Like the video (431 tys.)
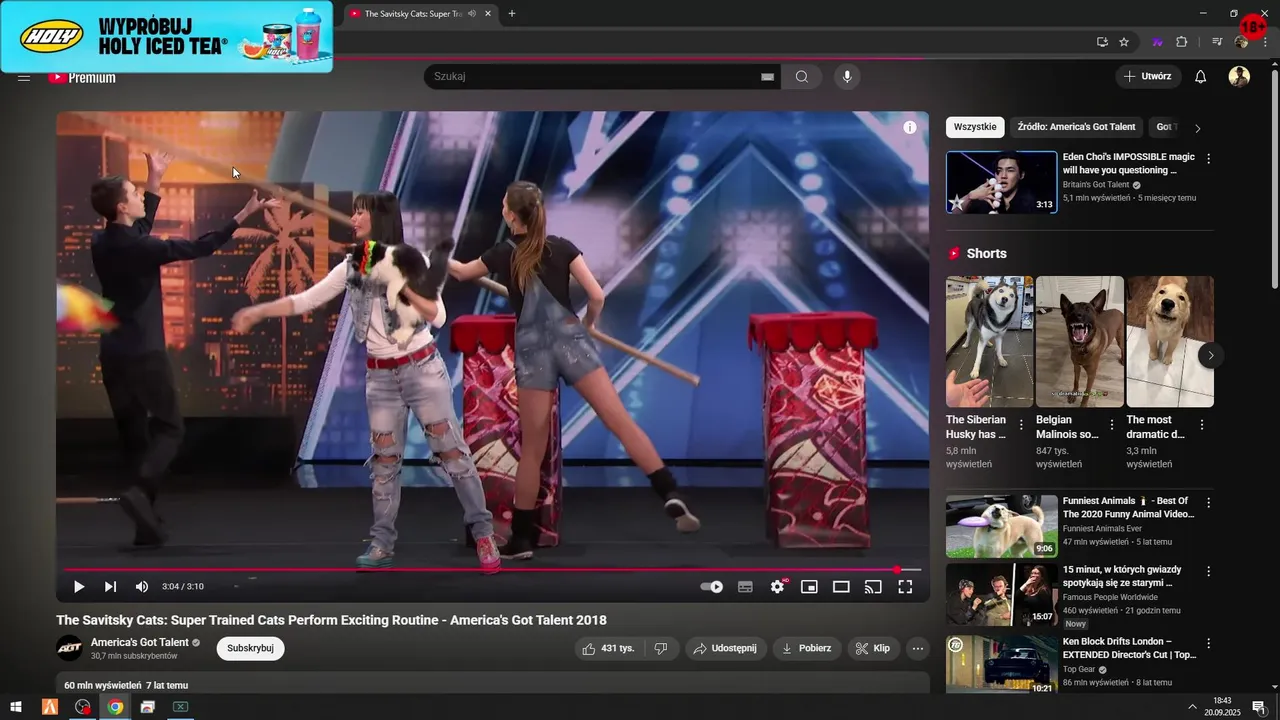The width and height of the screenshot is (1280, 720). [x=609, y=648]
